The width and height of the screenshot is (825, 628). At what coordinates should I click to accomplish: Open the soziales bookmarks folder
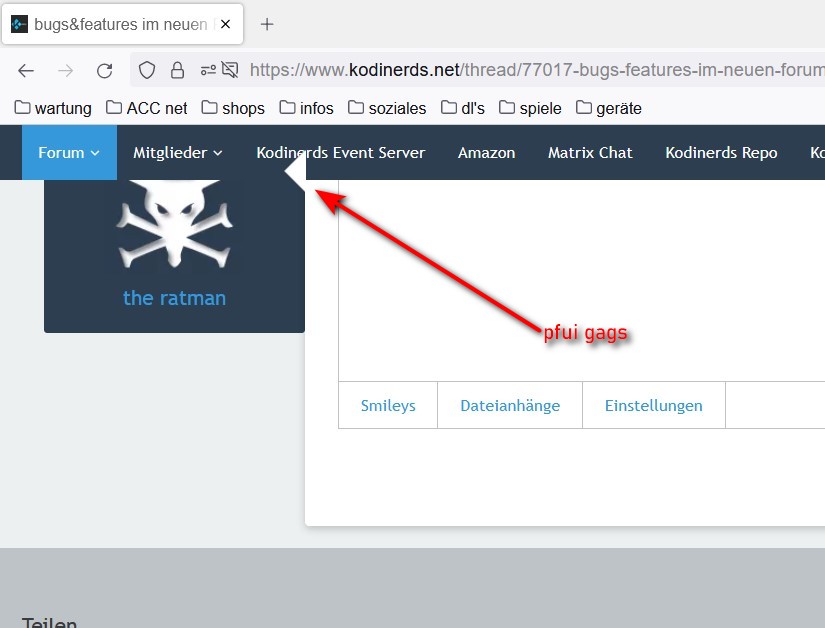point(387,108)
